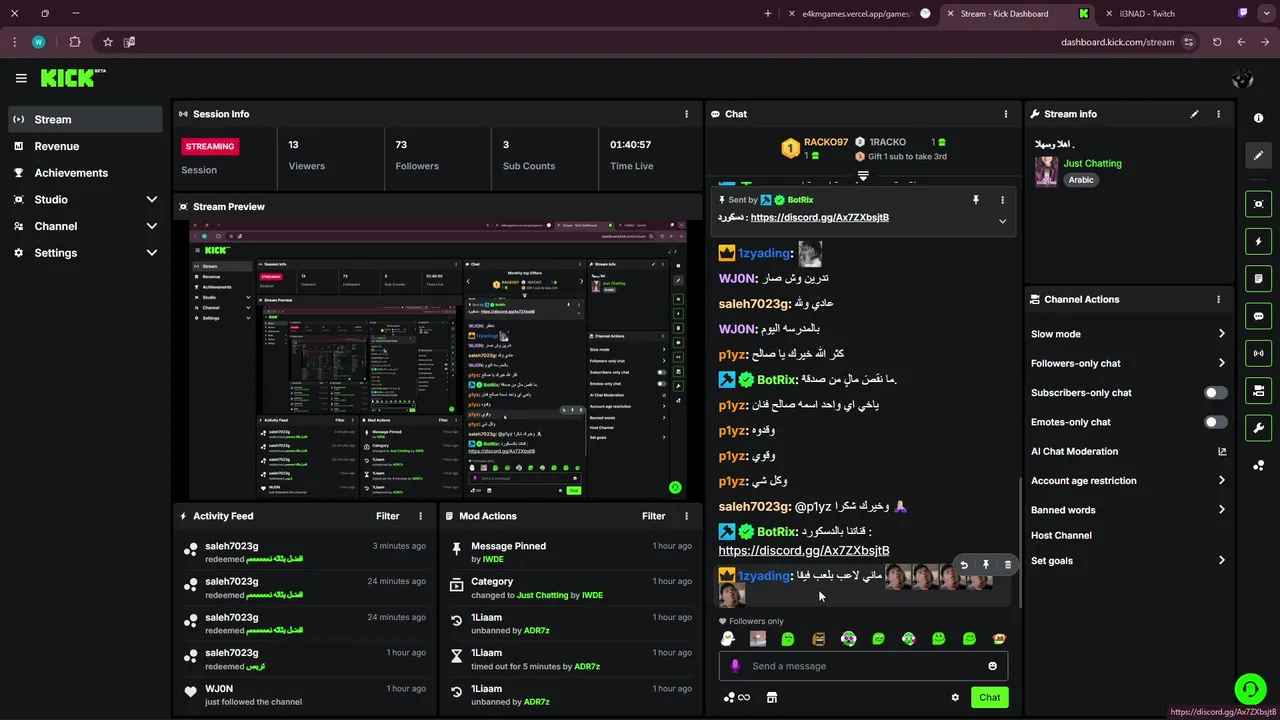Click Host Channel in Channel Actions

tap(1061, 535)
